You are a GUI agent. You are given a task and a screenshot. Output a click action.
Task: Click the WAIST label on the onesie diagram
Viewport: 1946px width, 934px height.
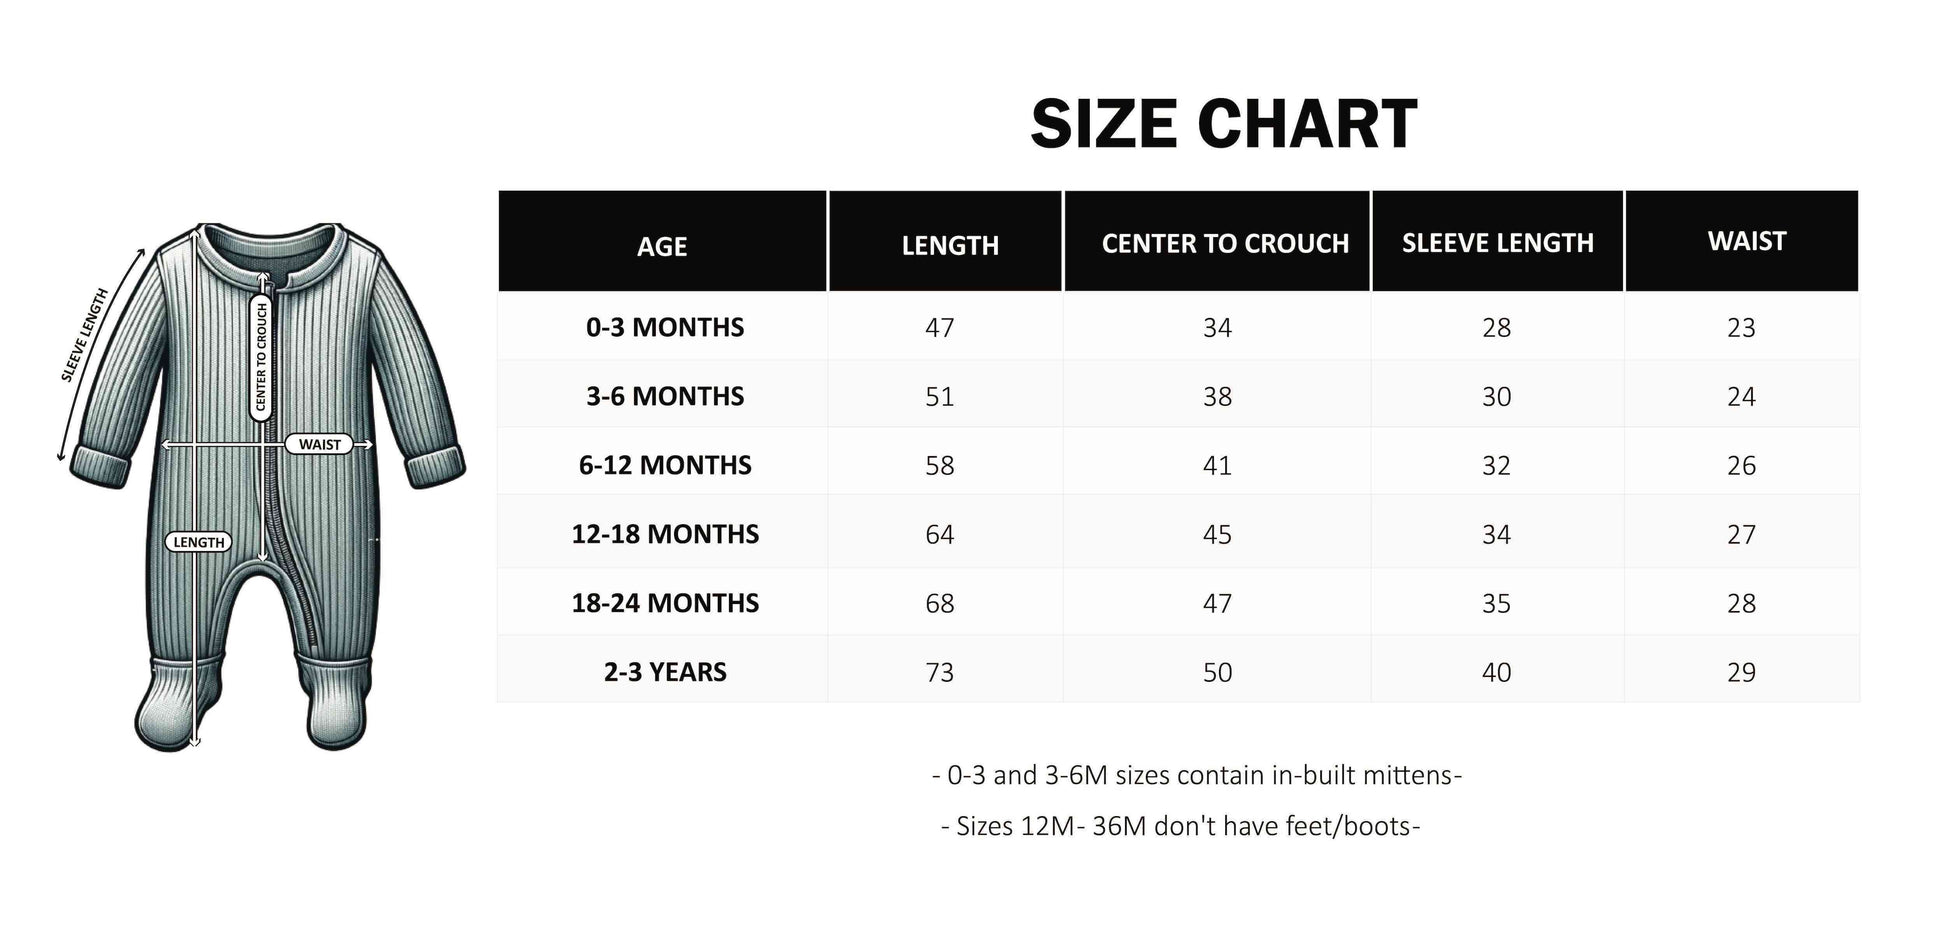(319, 444)
